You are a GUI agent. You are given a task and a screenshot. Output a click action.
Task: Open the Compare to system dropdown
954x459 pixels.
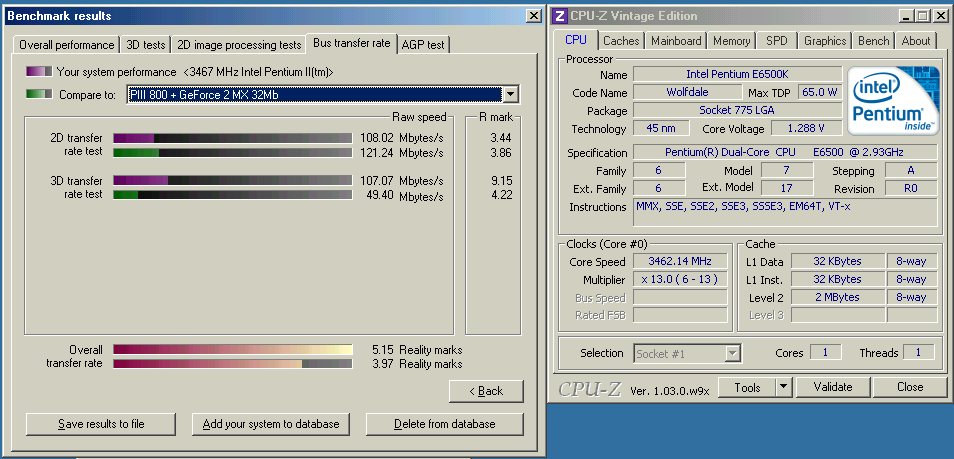[511, 94]
